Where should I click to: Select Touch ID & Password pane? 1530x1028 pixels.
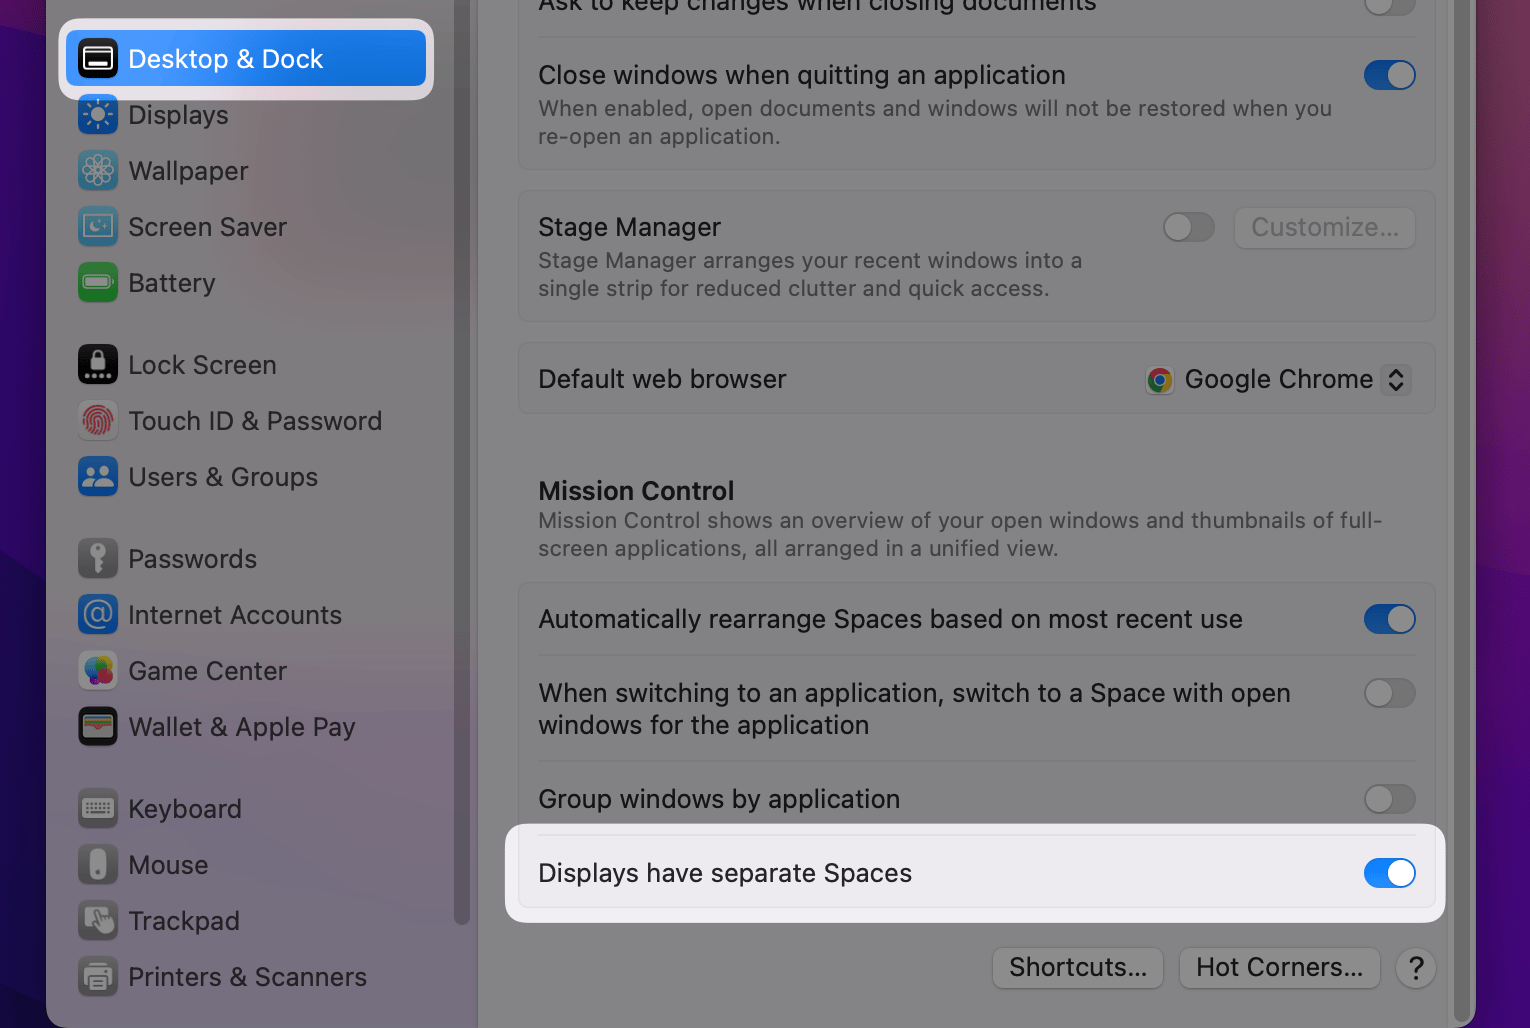[246, 421]
